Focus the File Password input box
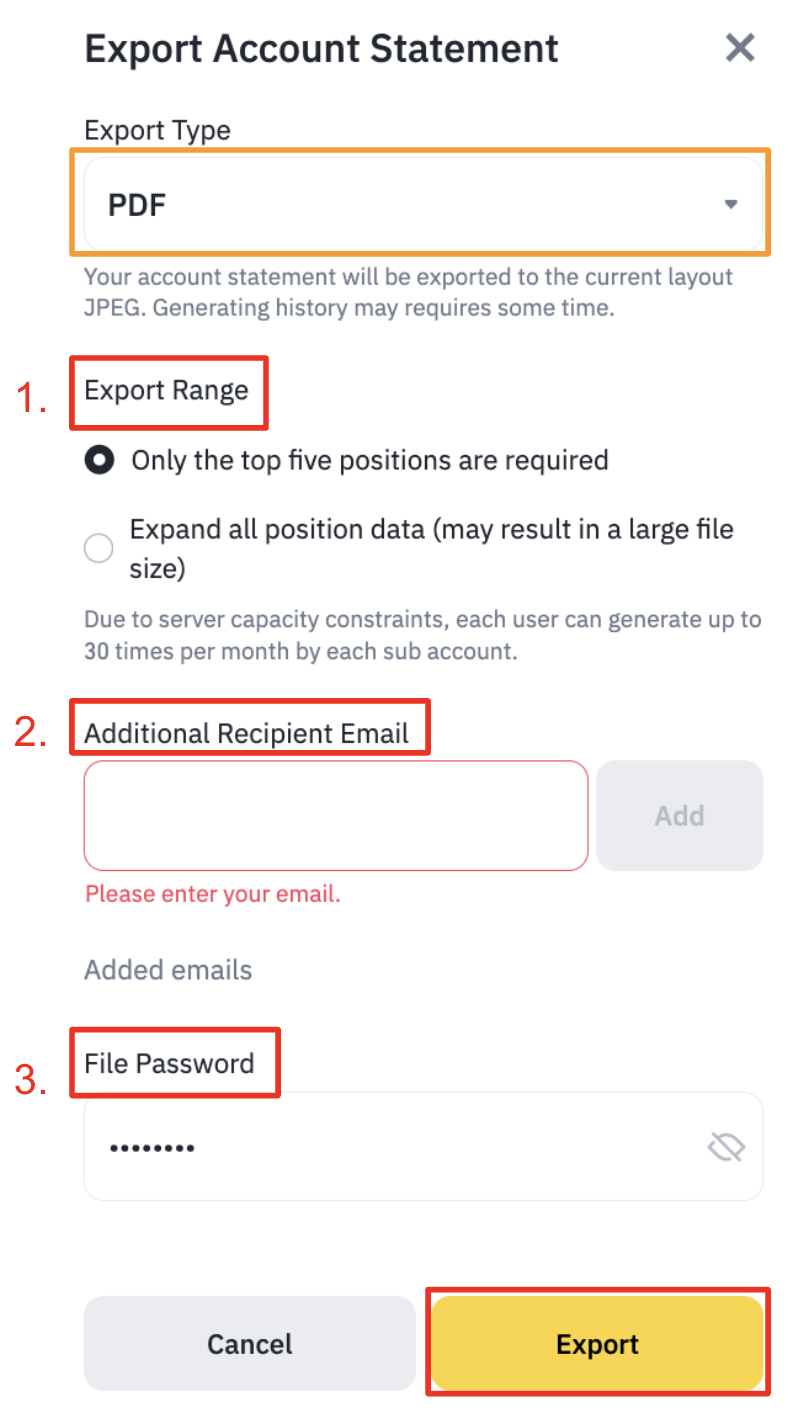This screenshot has height=1426, width=802. pyautogui.click(x=400, y=1146)
